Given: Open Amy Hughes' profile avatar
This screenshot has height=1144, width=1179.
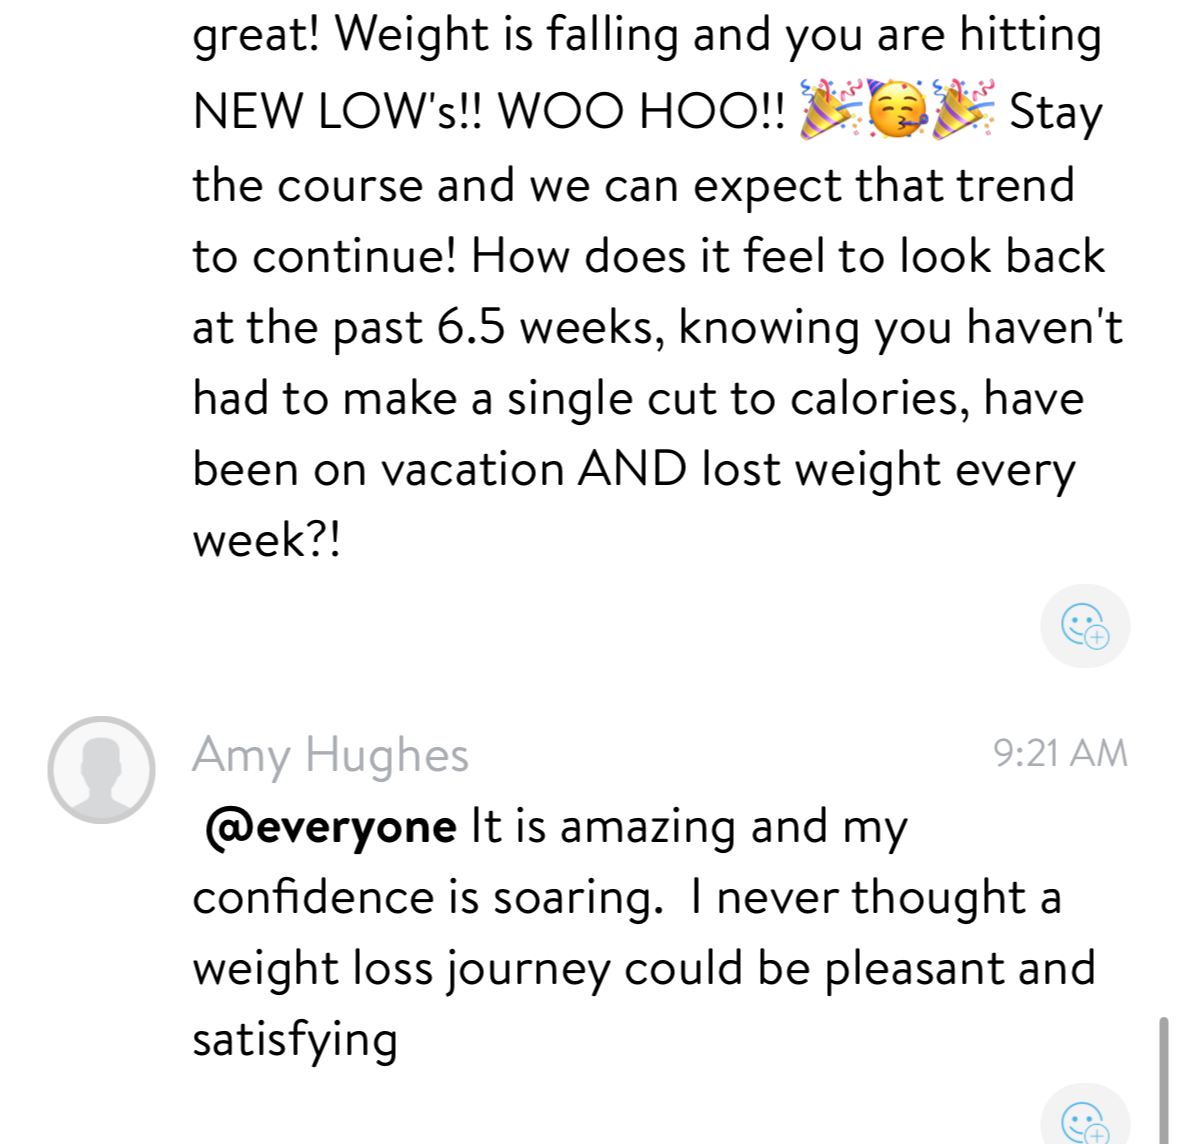Looking at the screenshot, I should pos(101,769).
